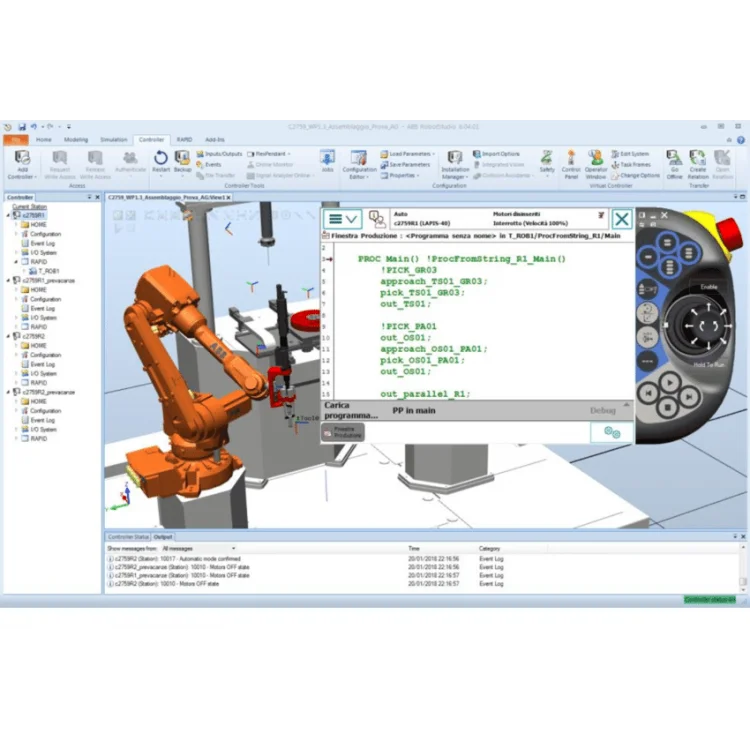Screen dimensions: 750x750
Task: Open the File menu tab
Action: [16, 140]
